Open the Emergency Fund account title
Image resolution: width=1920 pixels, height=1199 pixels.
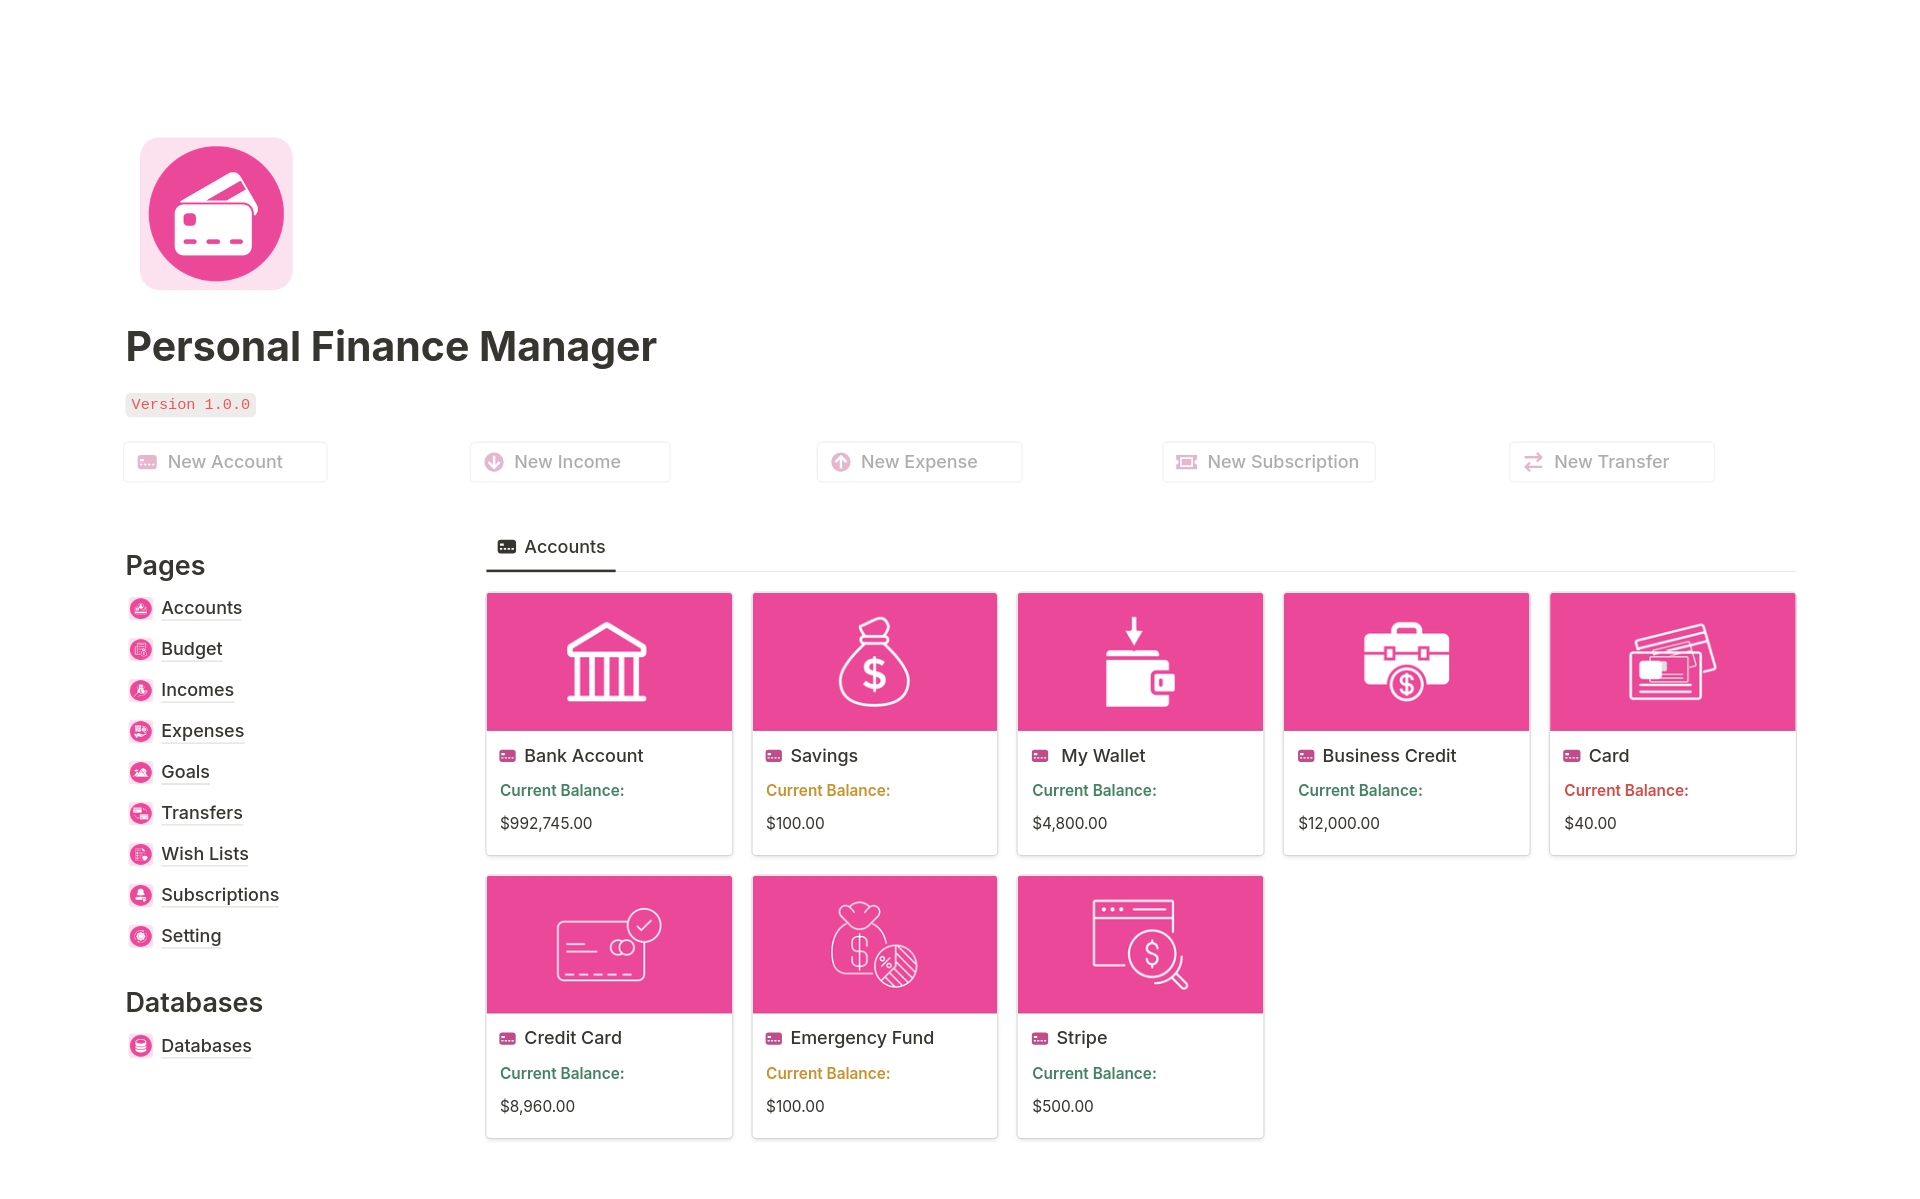coord(861,1038)
